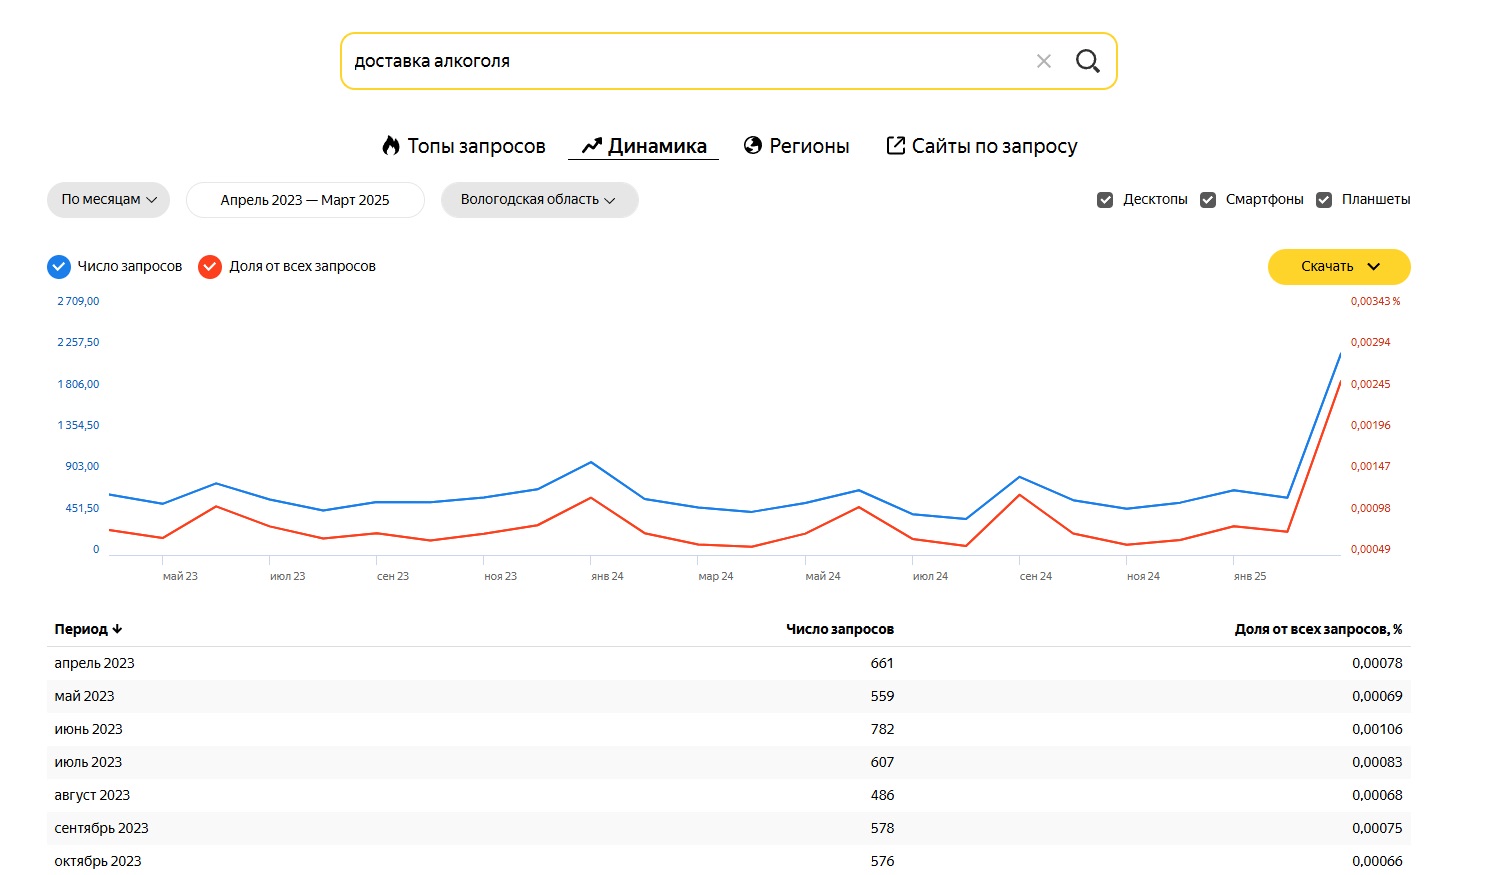Toggle the blue Число запросов series swatch
The width and height of the screenshot is (1499, 875).
59,267
